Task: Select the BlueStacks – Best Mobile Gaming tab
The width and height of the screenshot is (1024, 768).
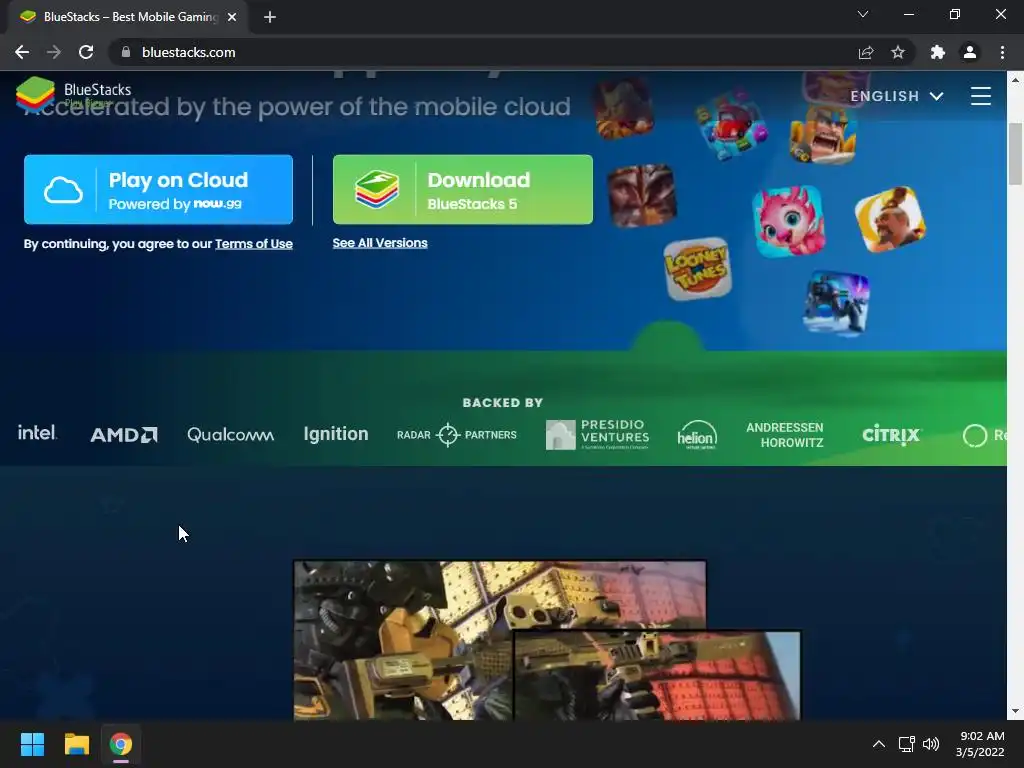Action: coord(128,17)
